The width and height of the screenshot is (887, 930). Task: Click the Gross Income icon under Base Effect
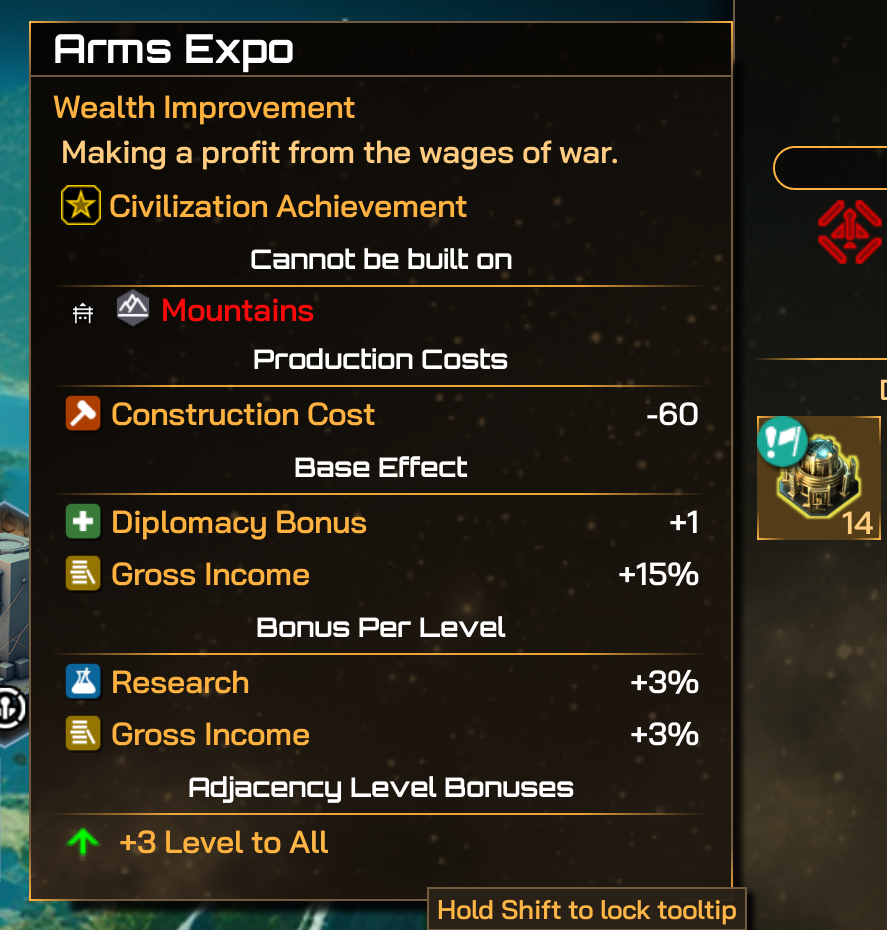(83, 574)
